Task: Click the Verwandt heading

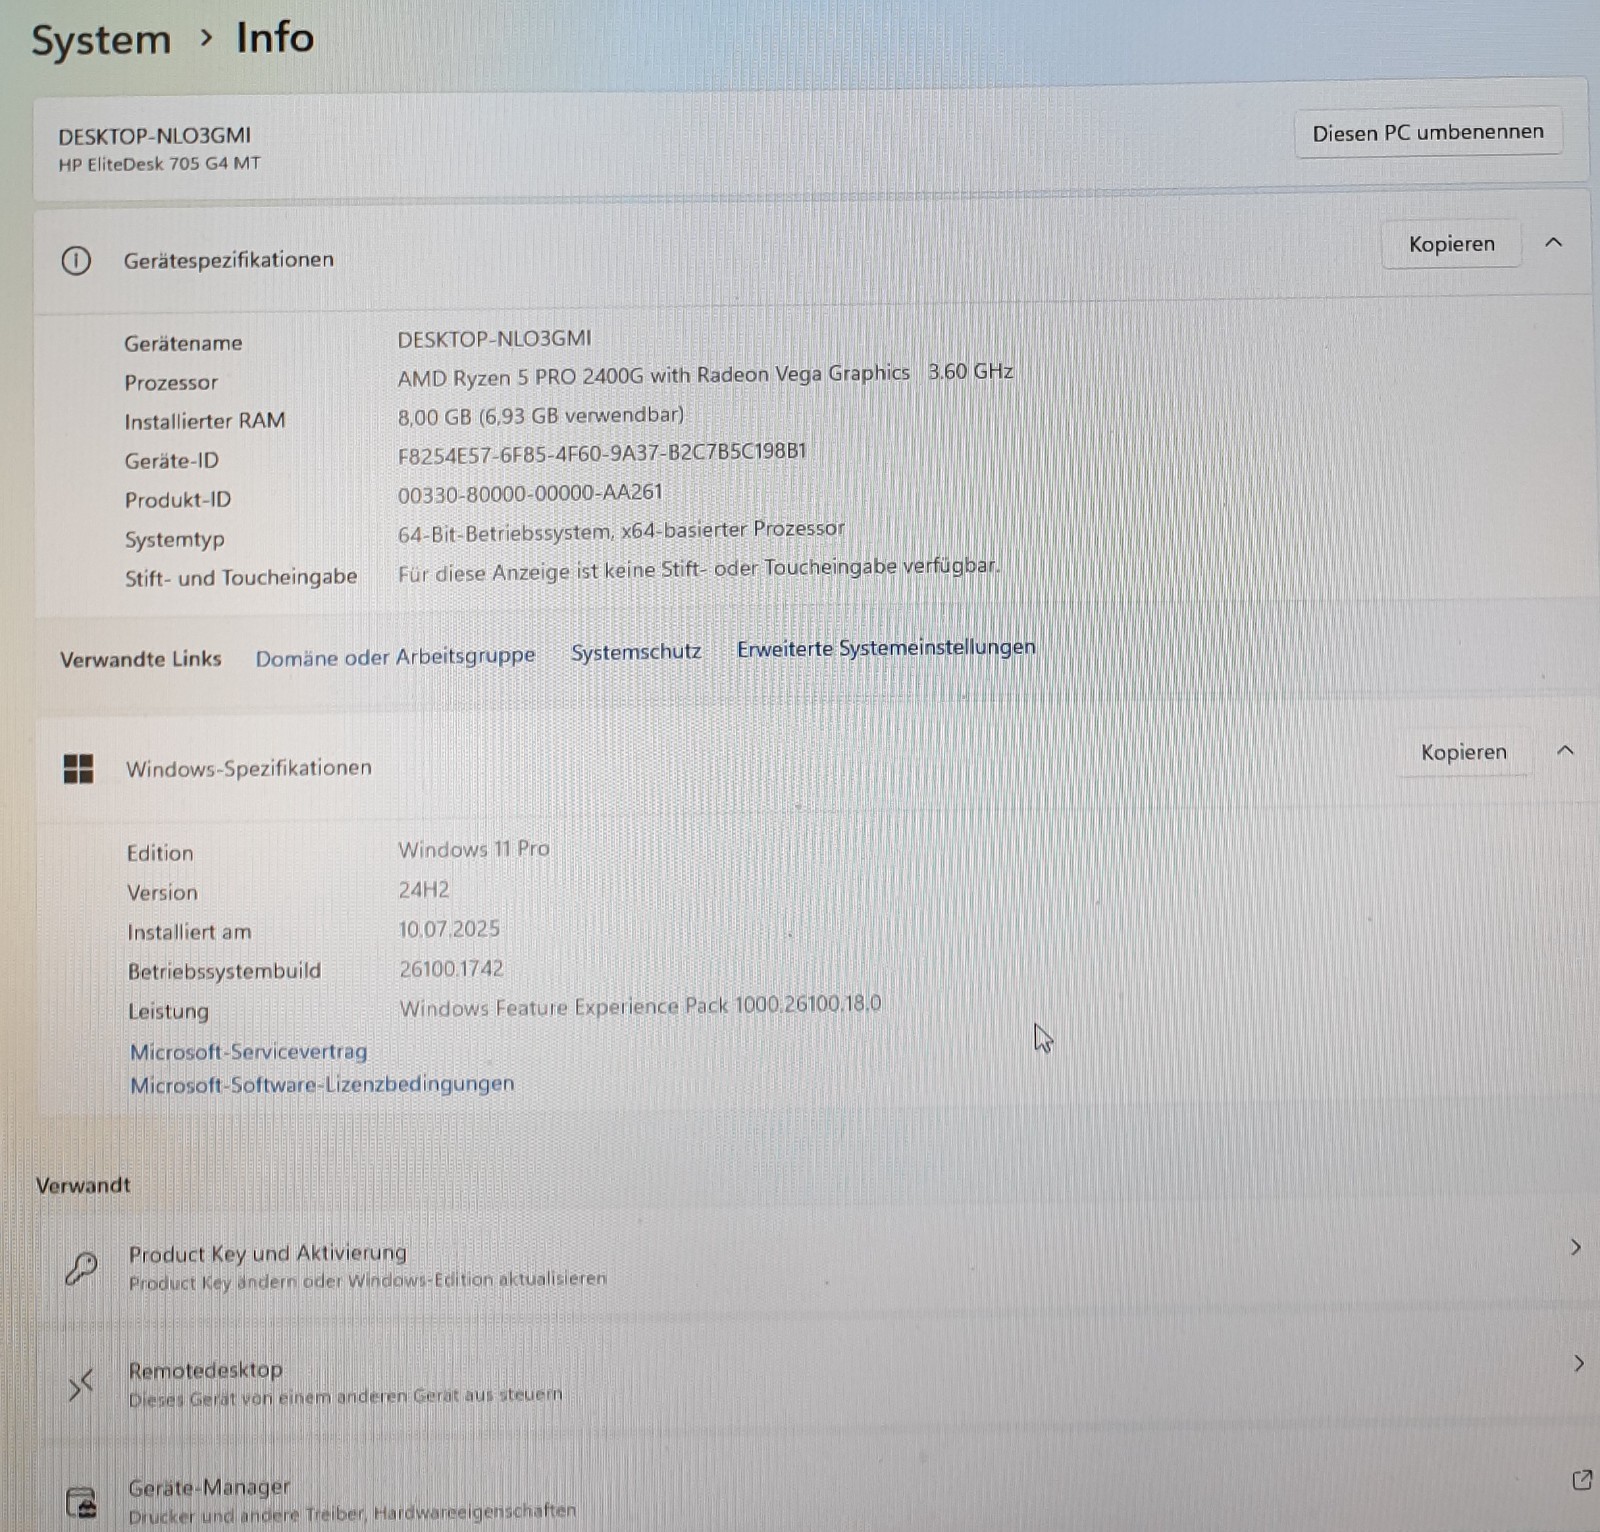Action: [x=83, y=1185]
